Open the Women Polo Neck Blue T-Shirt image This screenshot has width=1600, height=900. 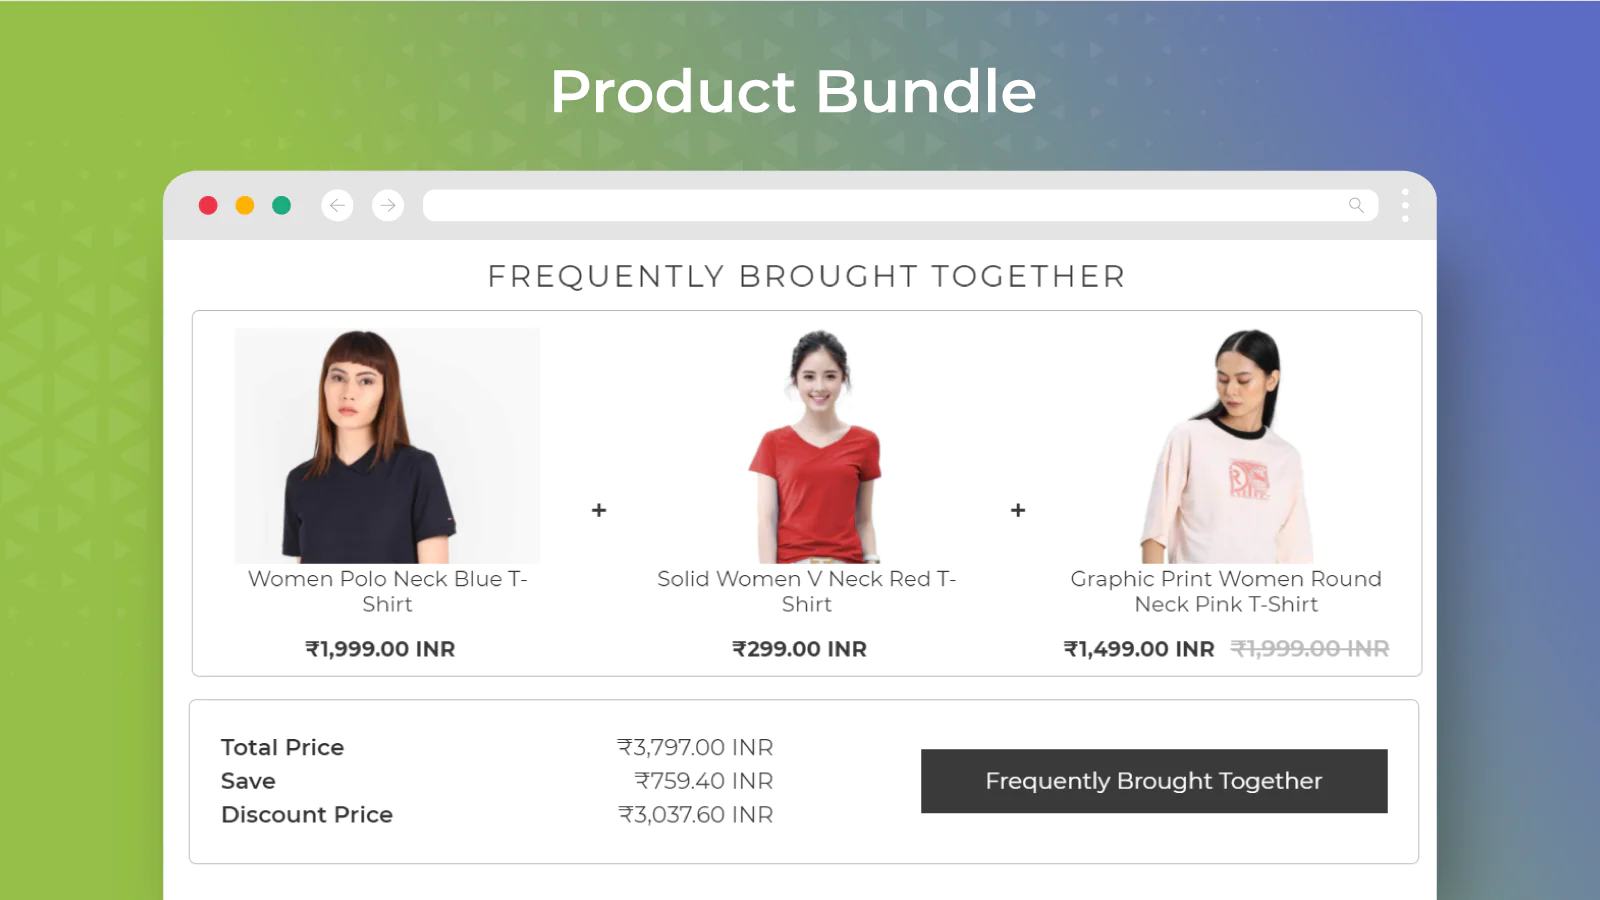click(x=387, y=446)
